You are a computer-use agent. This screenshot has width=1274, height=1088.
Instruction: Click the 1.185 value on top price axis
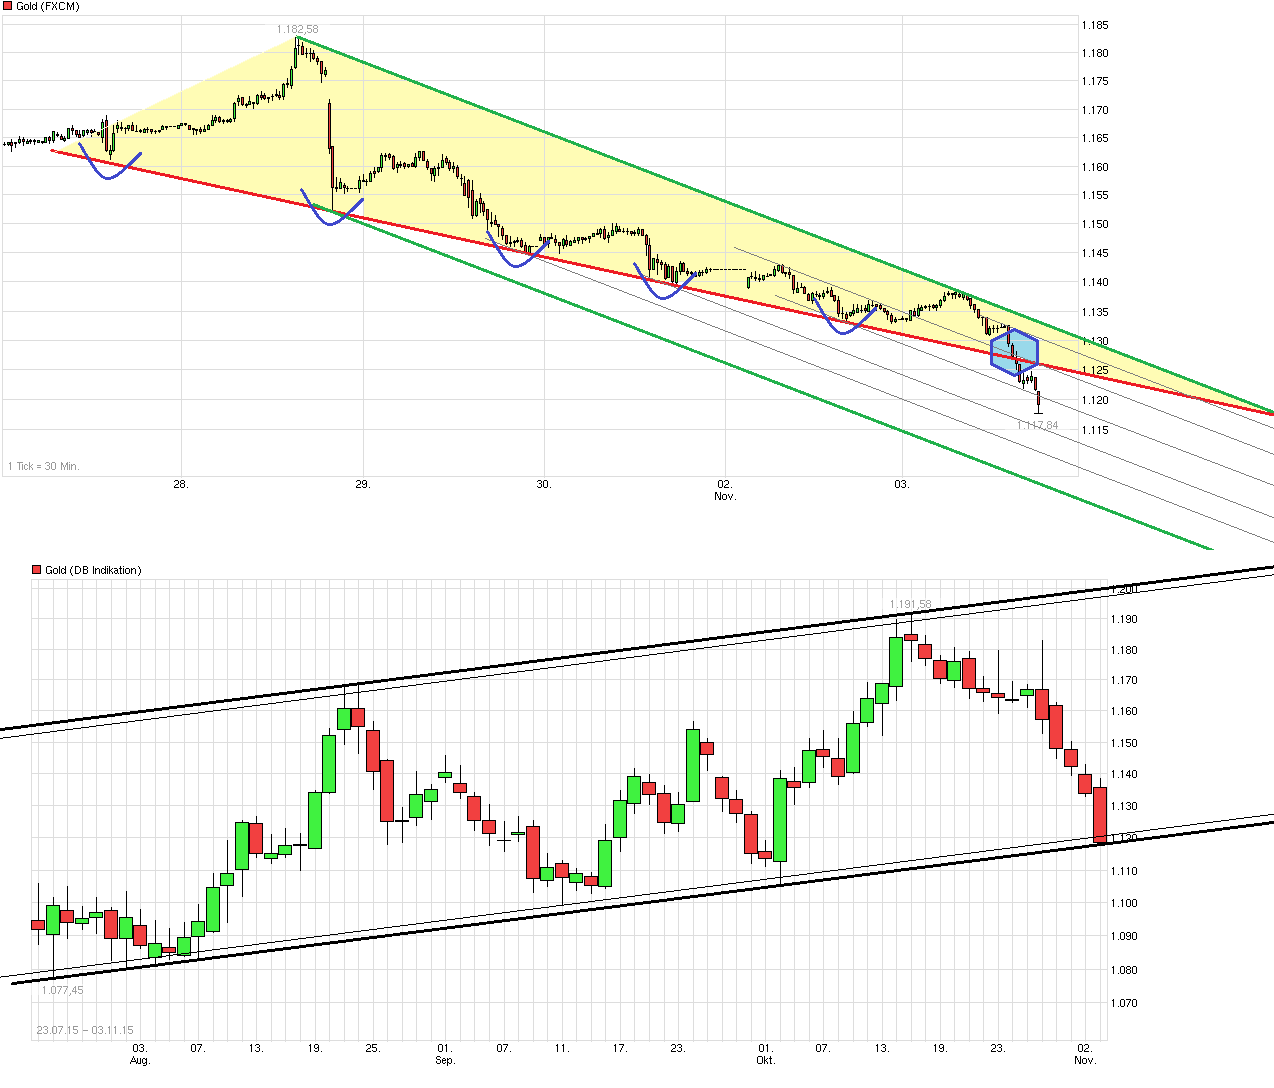click(x=1096, y=25)
